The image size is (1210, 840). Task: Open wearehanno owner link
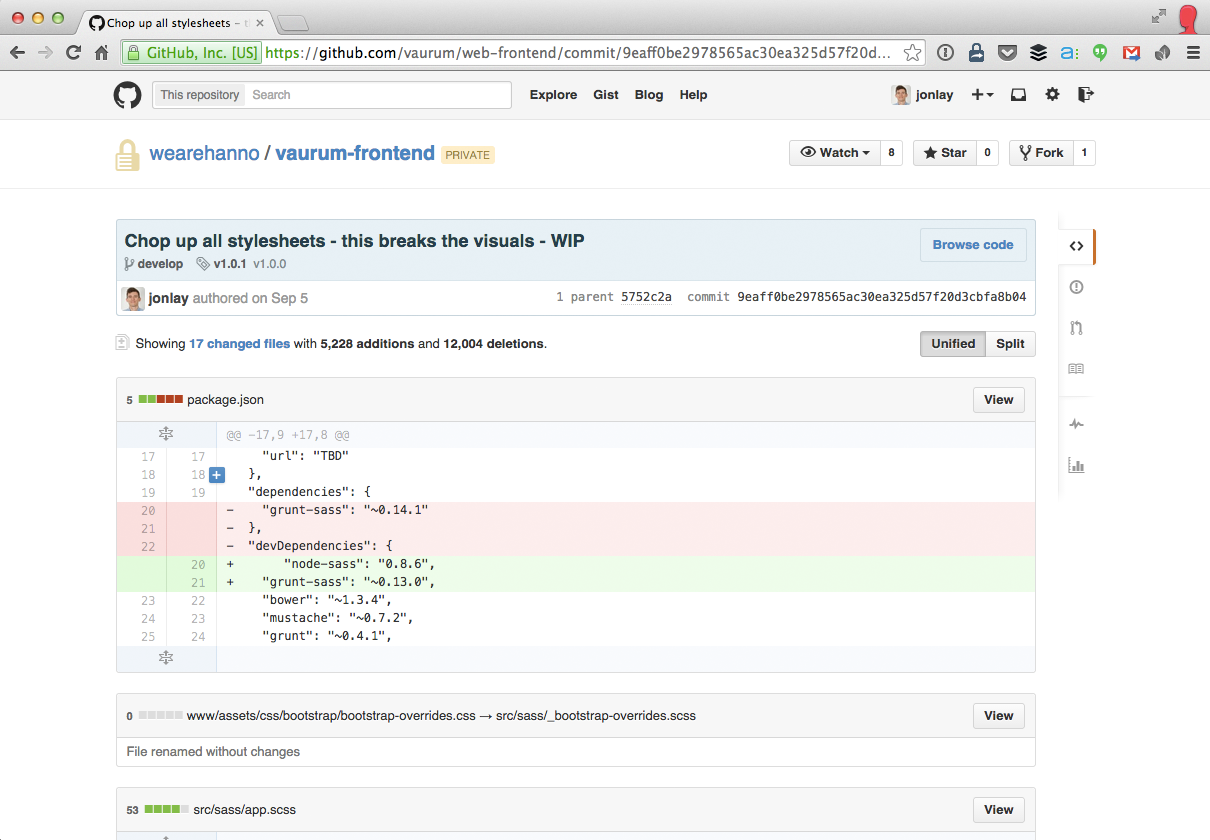click(204, 154)
